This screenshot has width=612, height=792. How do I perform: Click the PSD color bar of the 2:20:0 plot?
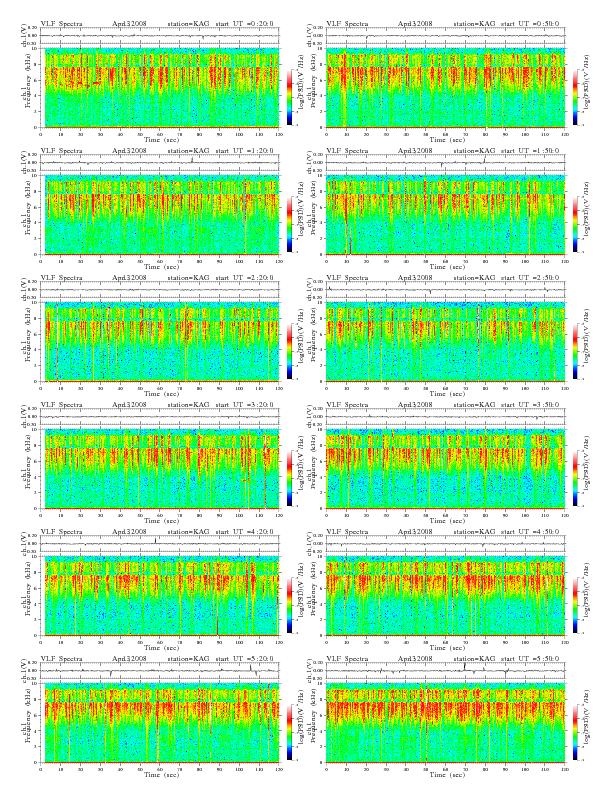289,351
